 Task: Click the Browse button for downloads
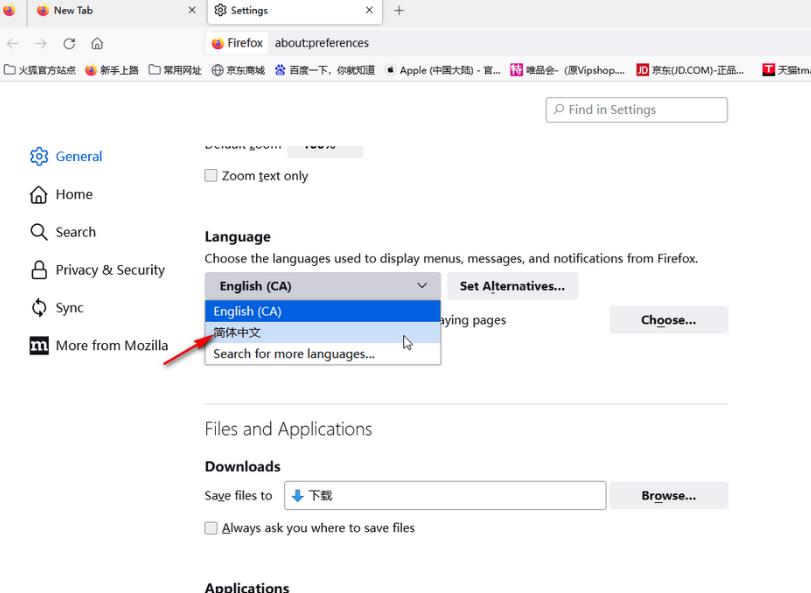(x=668, y=495)
